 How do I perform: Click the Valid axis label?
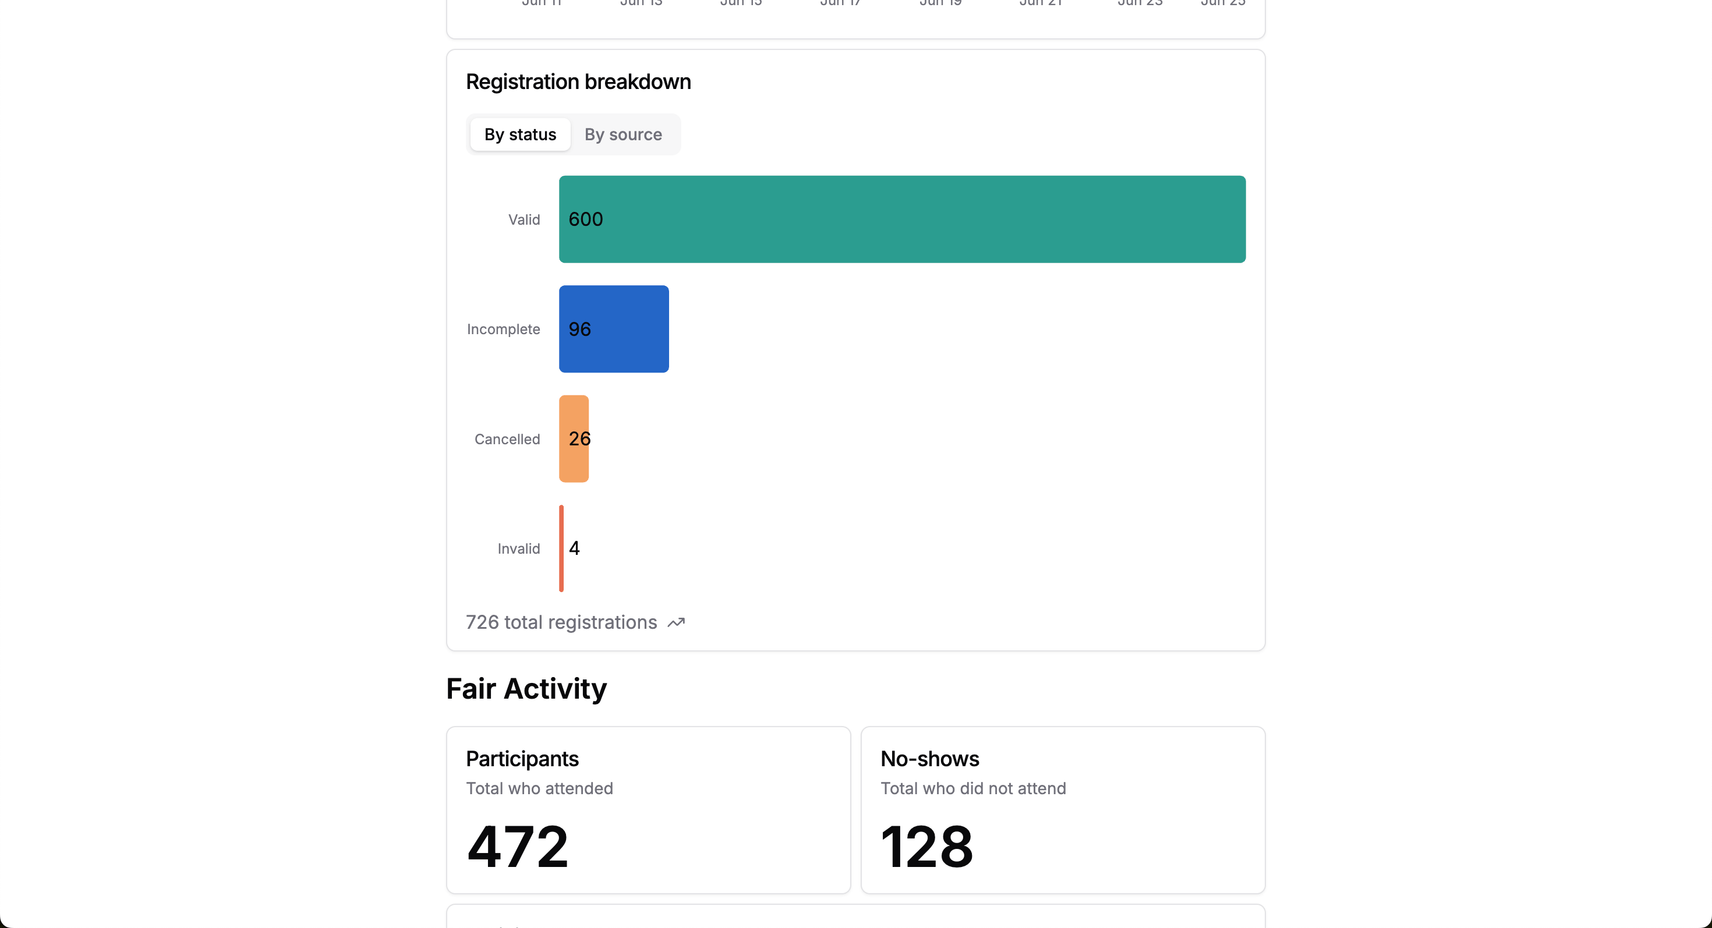point(524,220)
